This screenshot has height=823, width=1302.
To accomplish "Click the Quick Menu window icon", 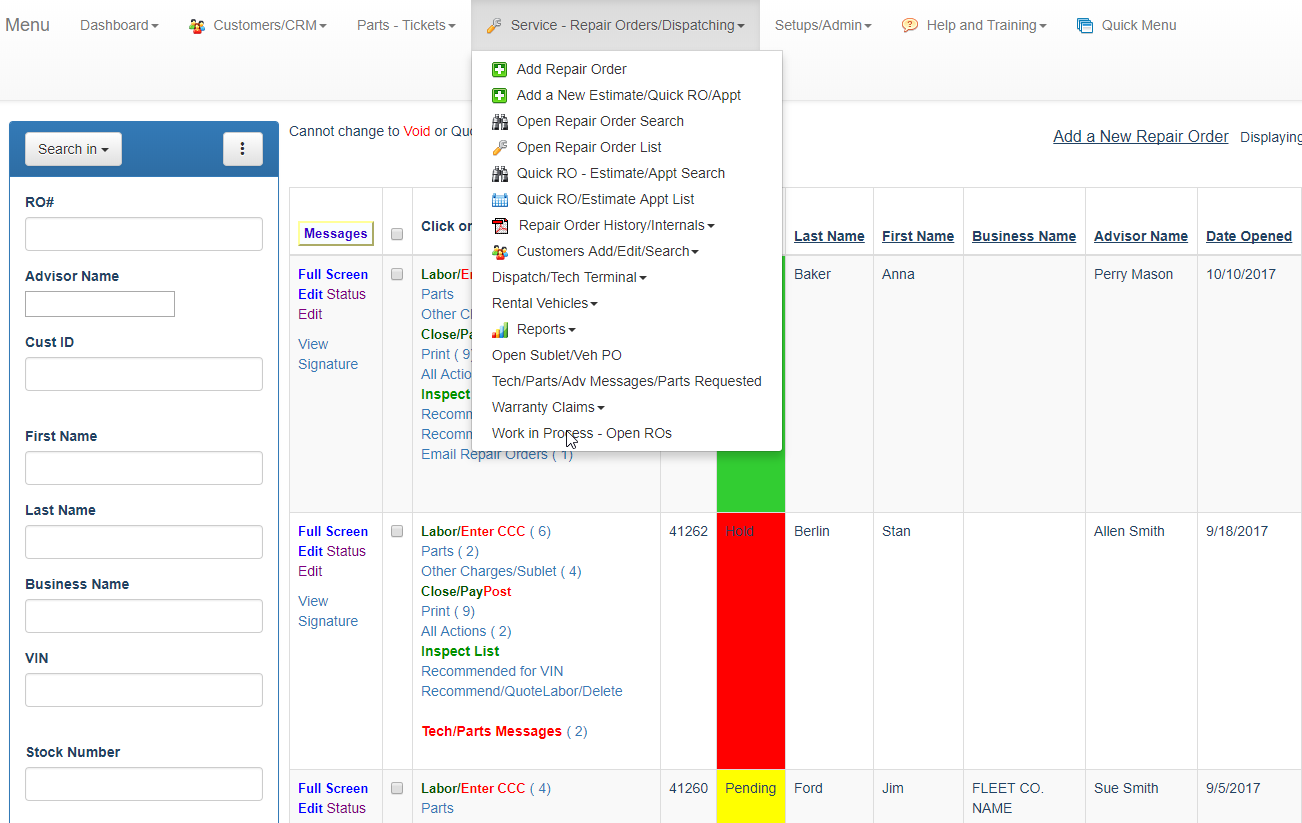I will pyautogui.click(x=1085, y=25).
